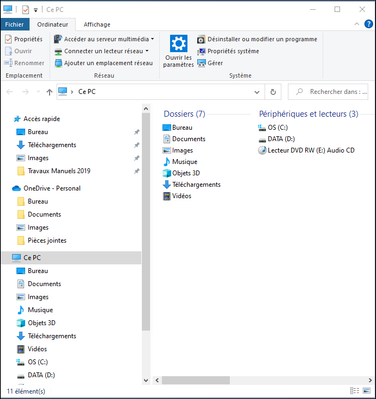Open Travaux Manuels 2019 folder
Image resolution: width=376 pixels, height=399 pixels.
tap(53, 171)
